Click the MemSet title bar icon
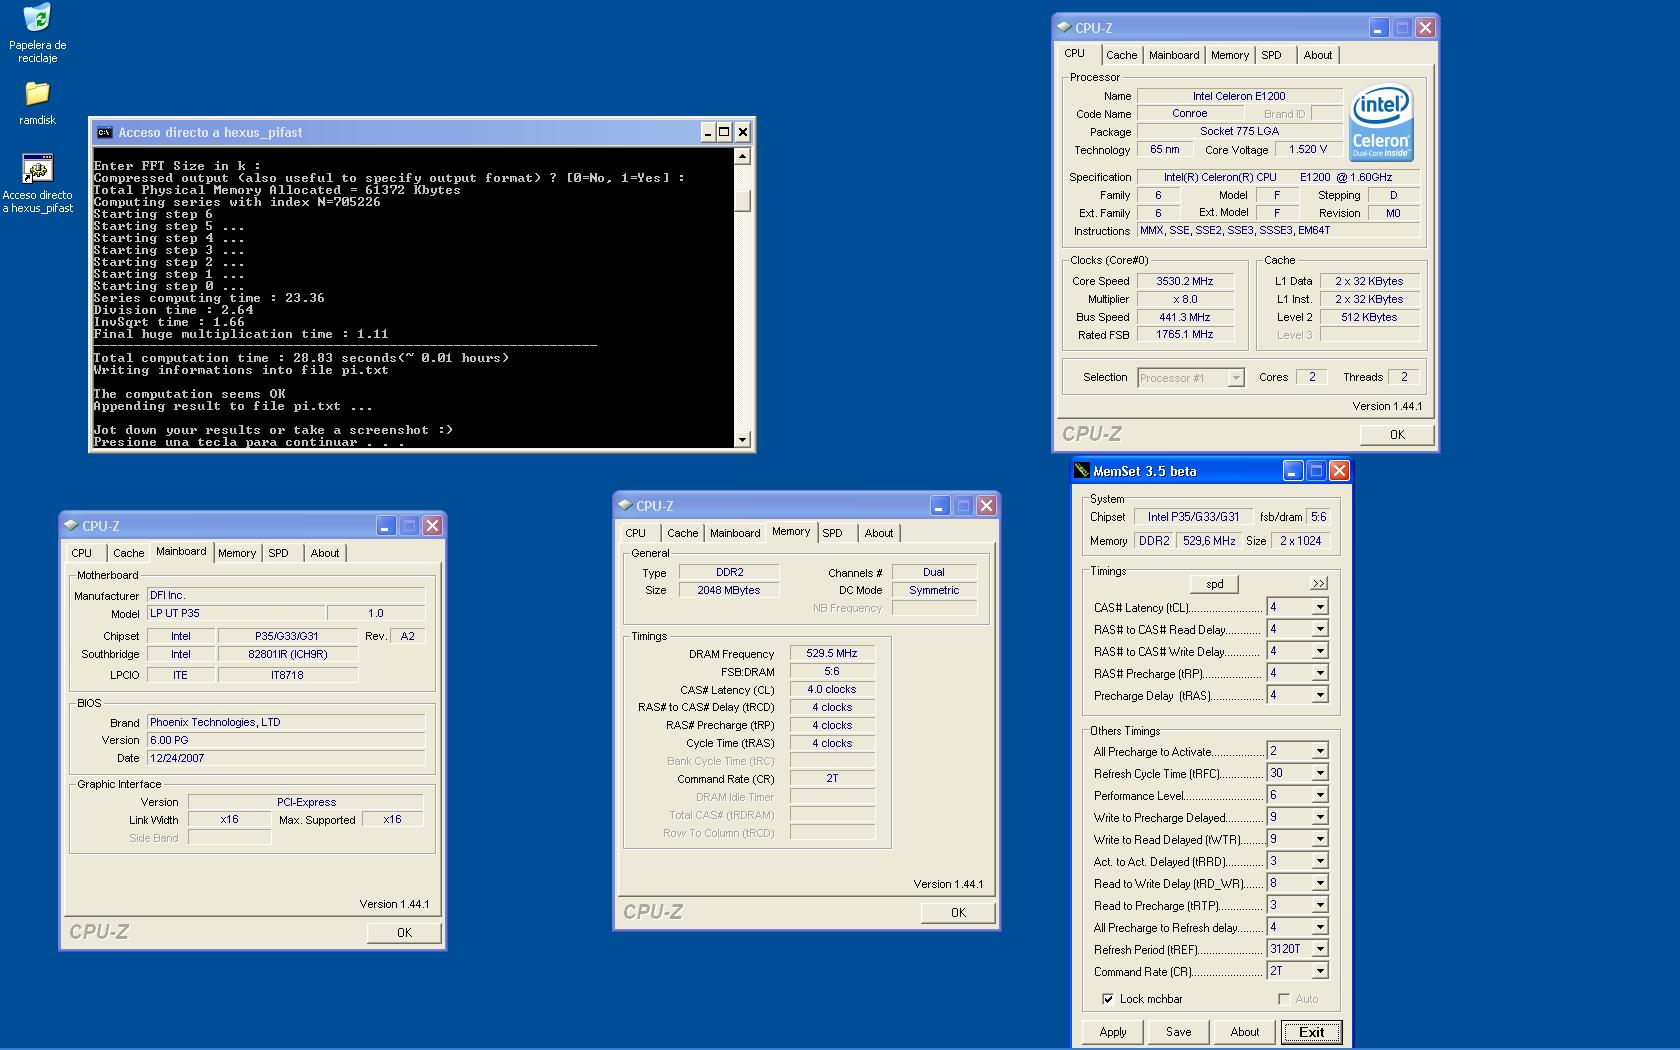This screenshot has height=1050, width=1680. [x=1081, y=470]
